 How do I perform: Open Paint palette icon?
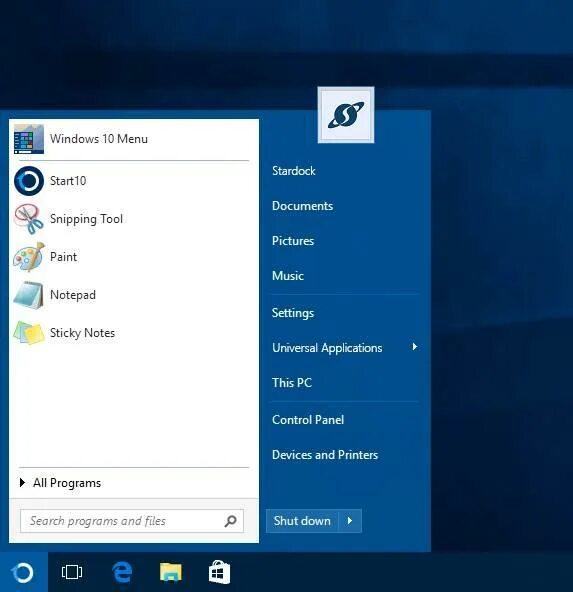[29, 257]
